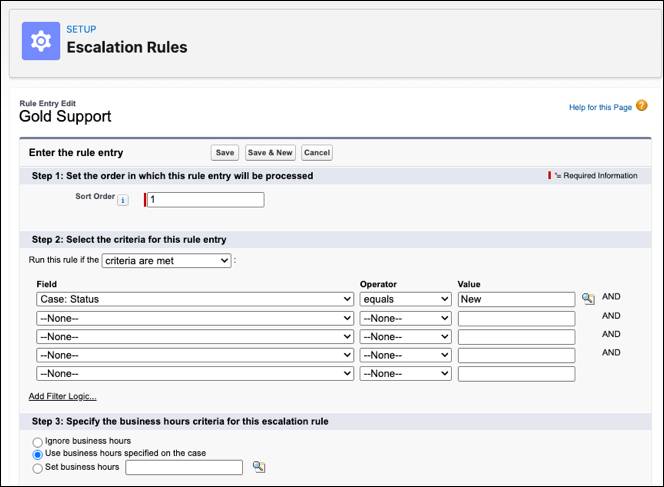Click the Escalation Rules title

[x=127, y=47]
